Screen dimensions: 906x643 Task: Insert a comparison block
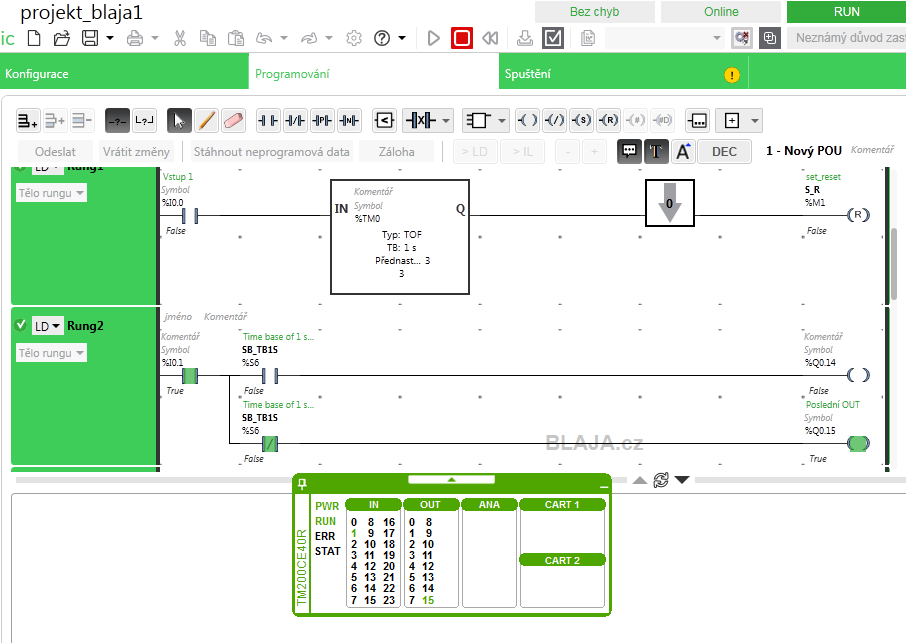pyautogui.click(x=384, y=121)
